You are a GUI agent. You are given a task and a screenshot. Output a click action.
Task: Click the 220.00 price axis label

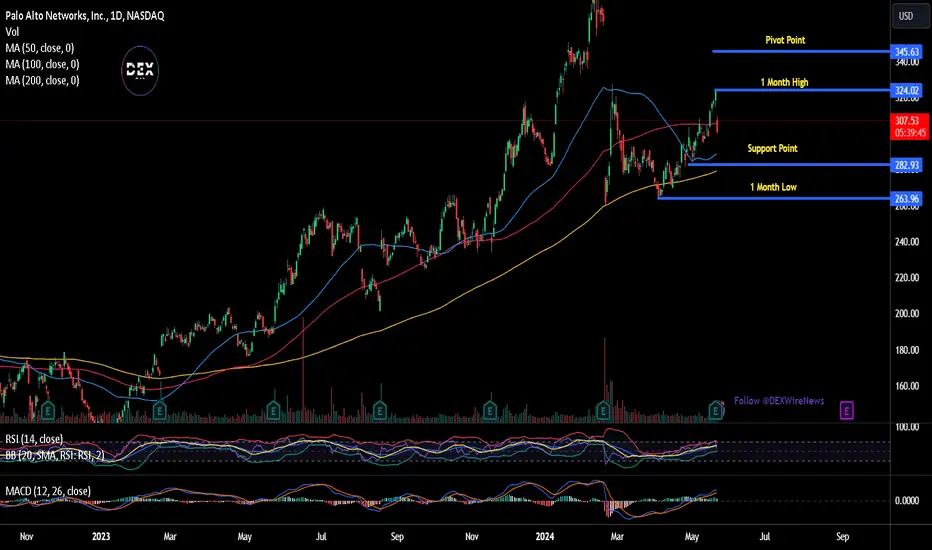[x=906, y=278]
